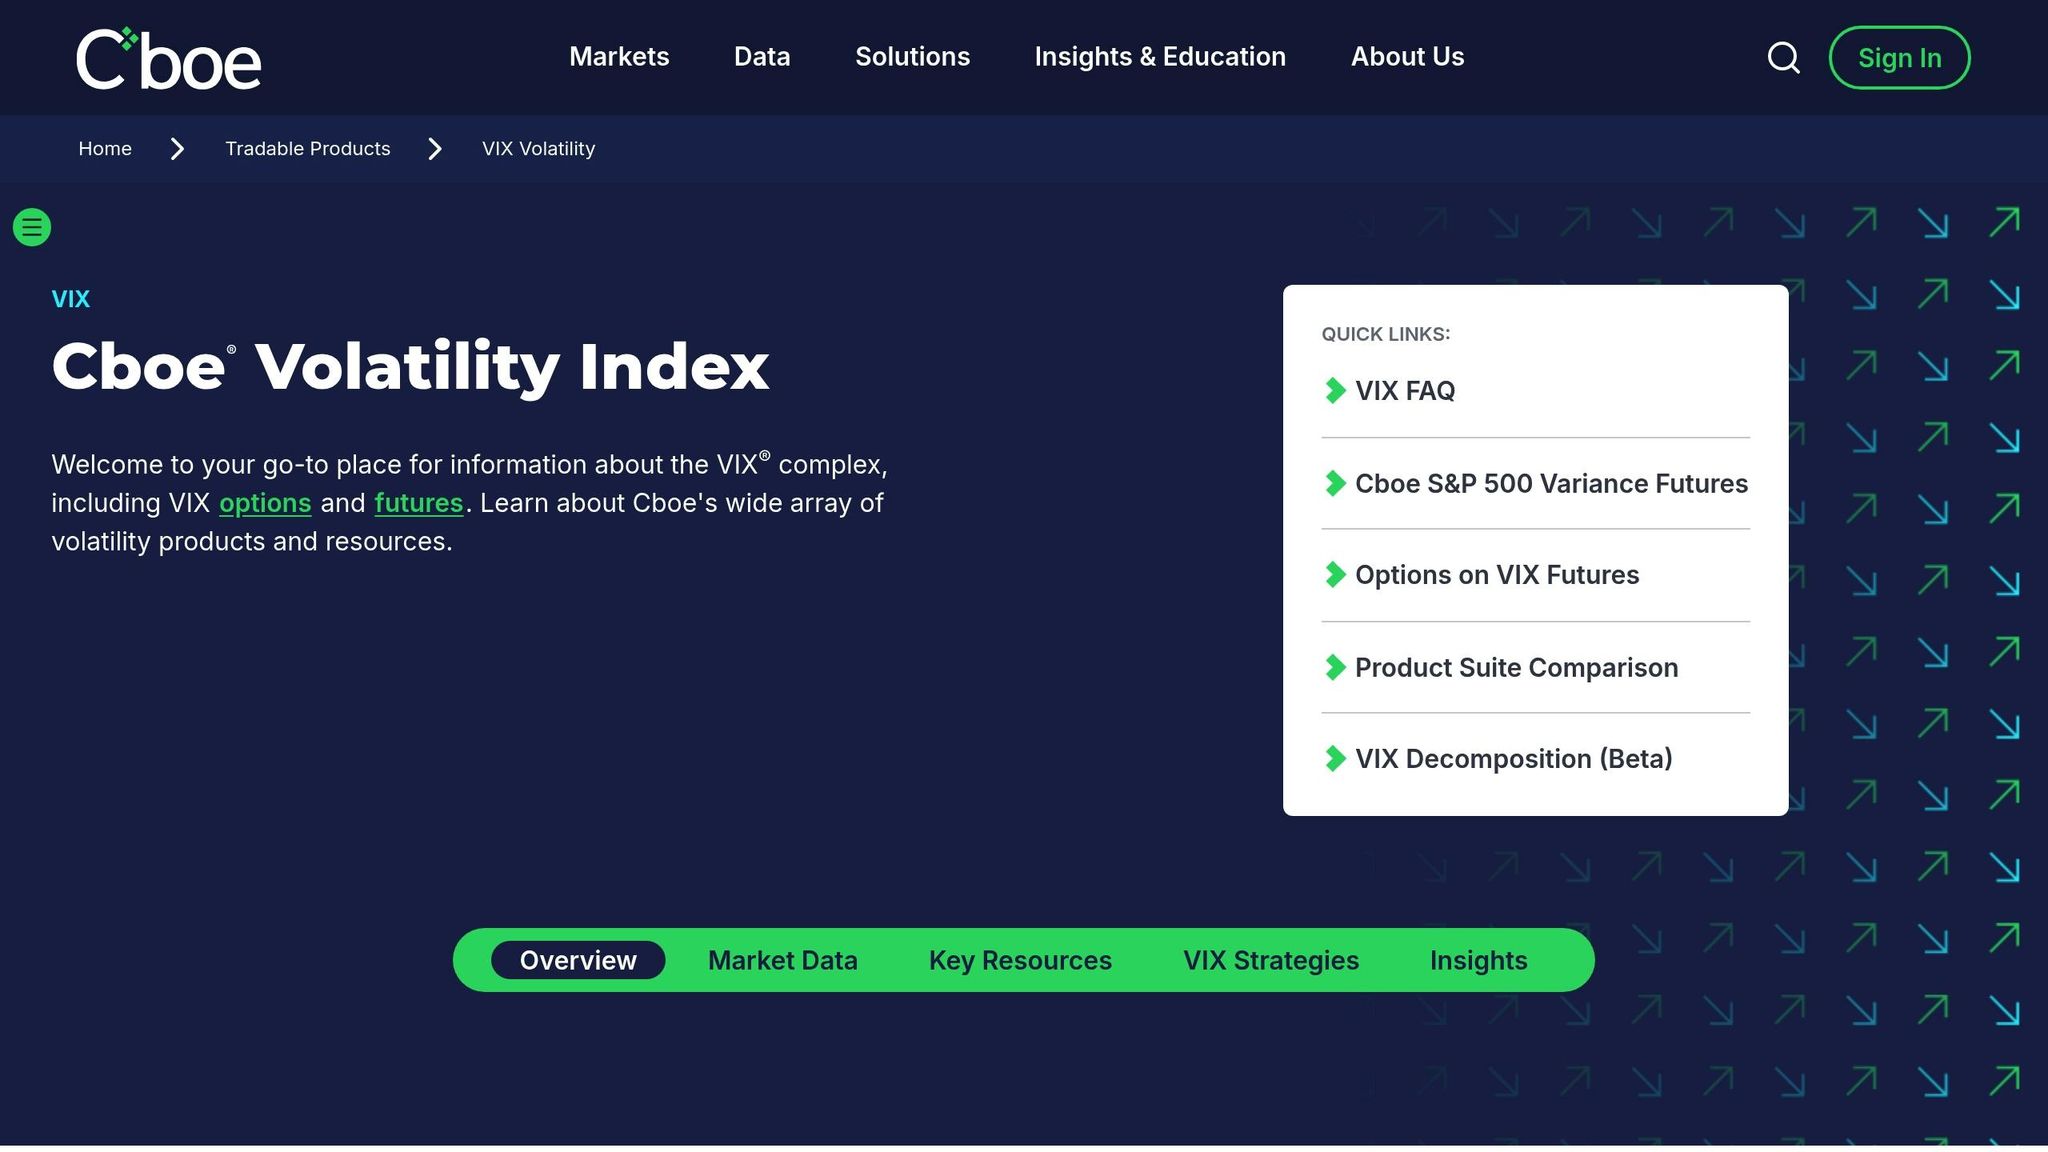Switch to the Market Data tab
Image resolution: width=2048 pixels, height=1152 pixels.
click(782, 960)
